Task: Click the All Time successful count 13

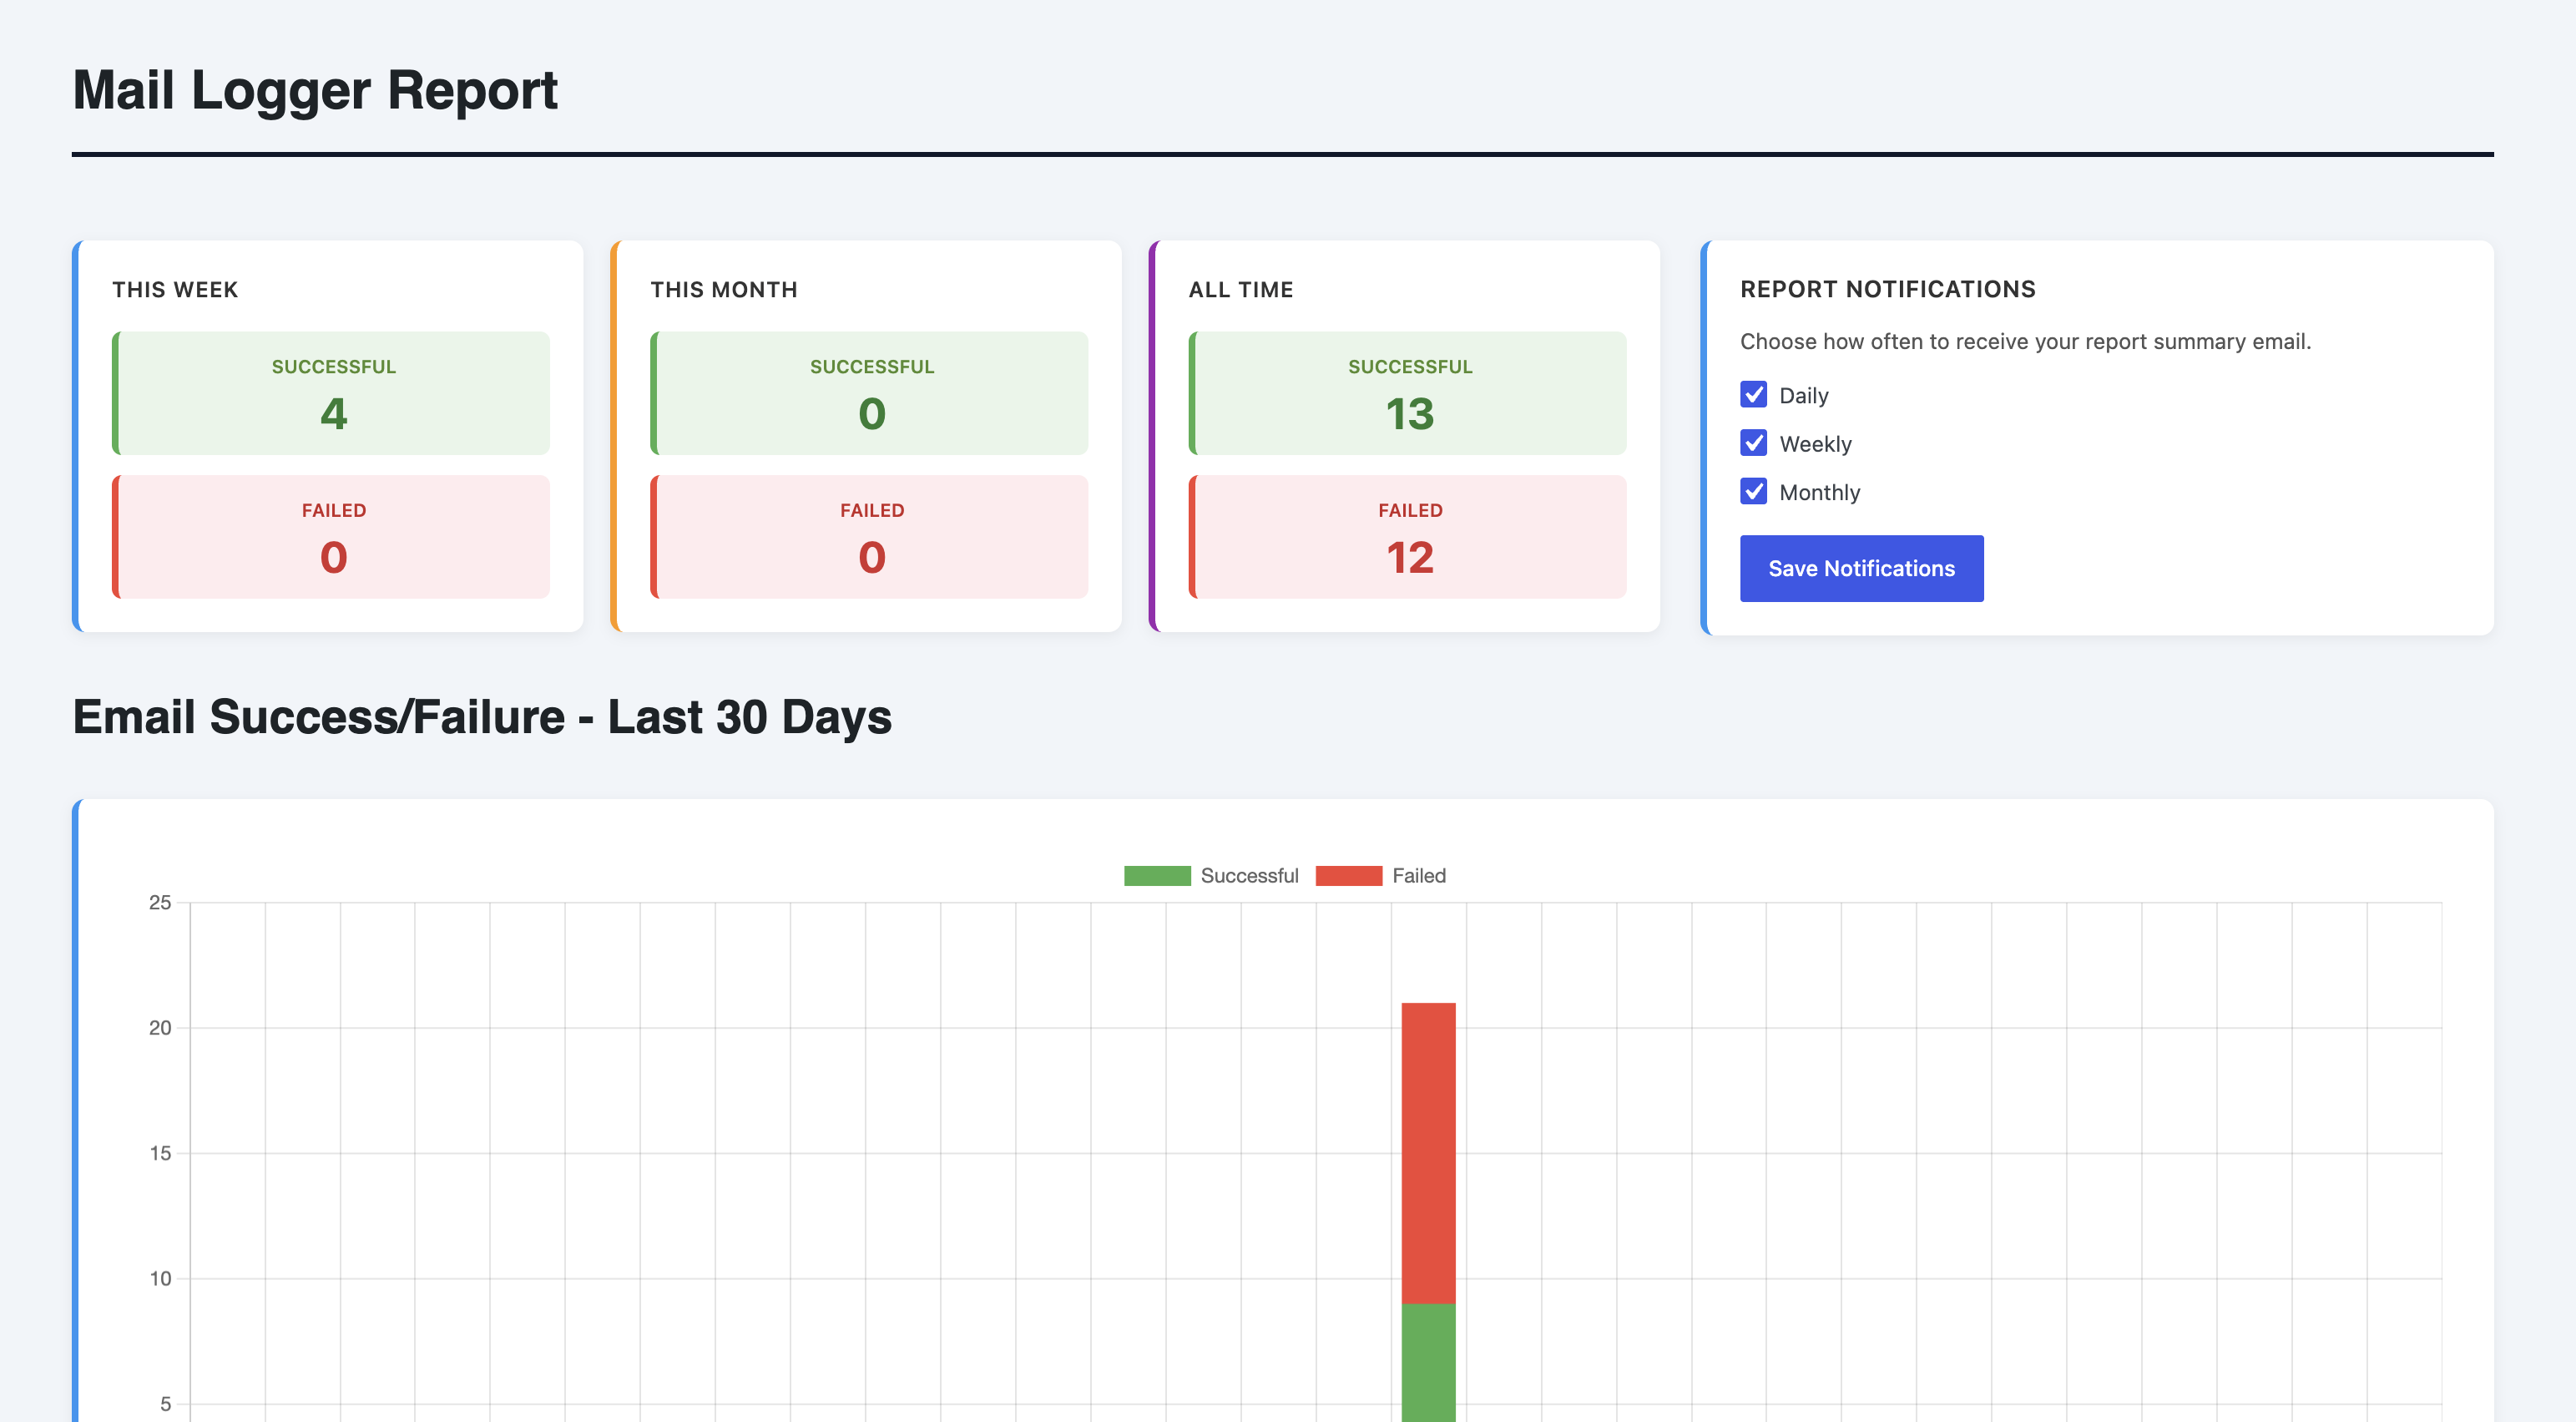Action: (x=1410, y=414)
